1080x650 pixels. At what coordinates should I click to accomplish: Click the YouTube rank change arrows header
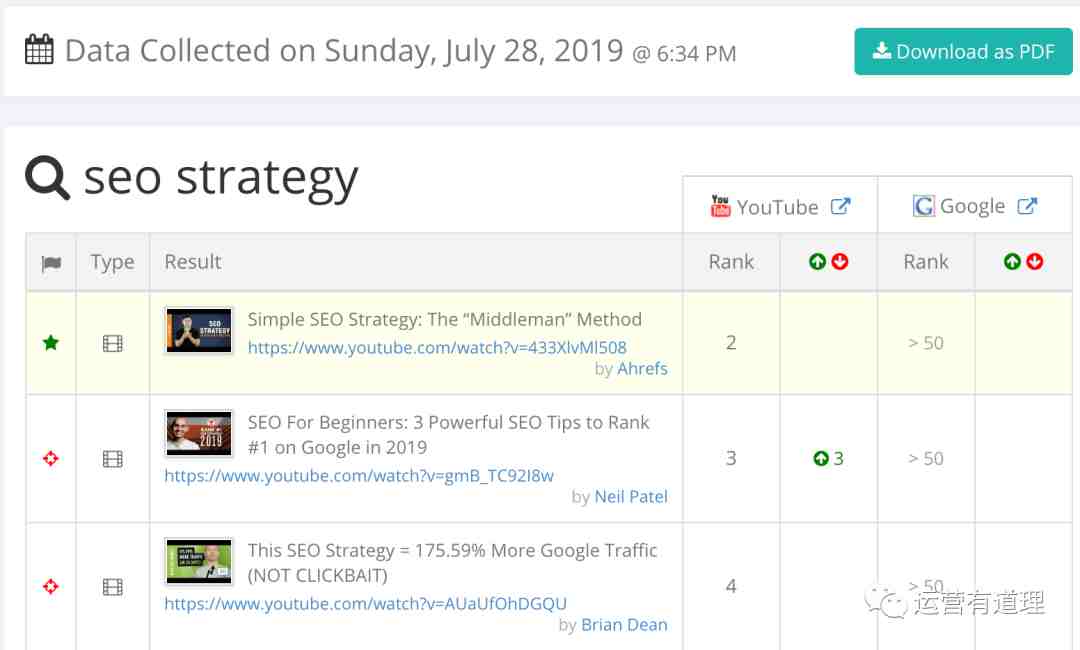[x=829, y=262]
